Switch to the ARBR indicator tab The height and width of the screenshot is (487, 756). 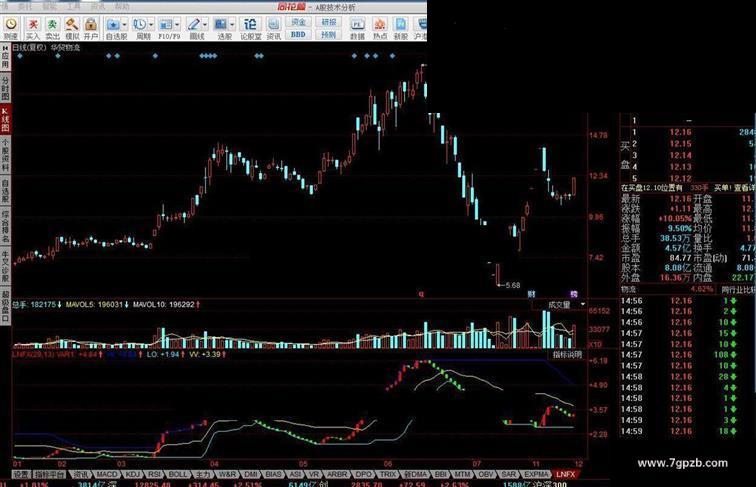pos(337,474)
